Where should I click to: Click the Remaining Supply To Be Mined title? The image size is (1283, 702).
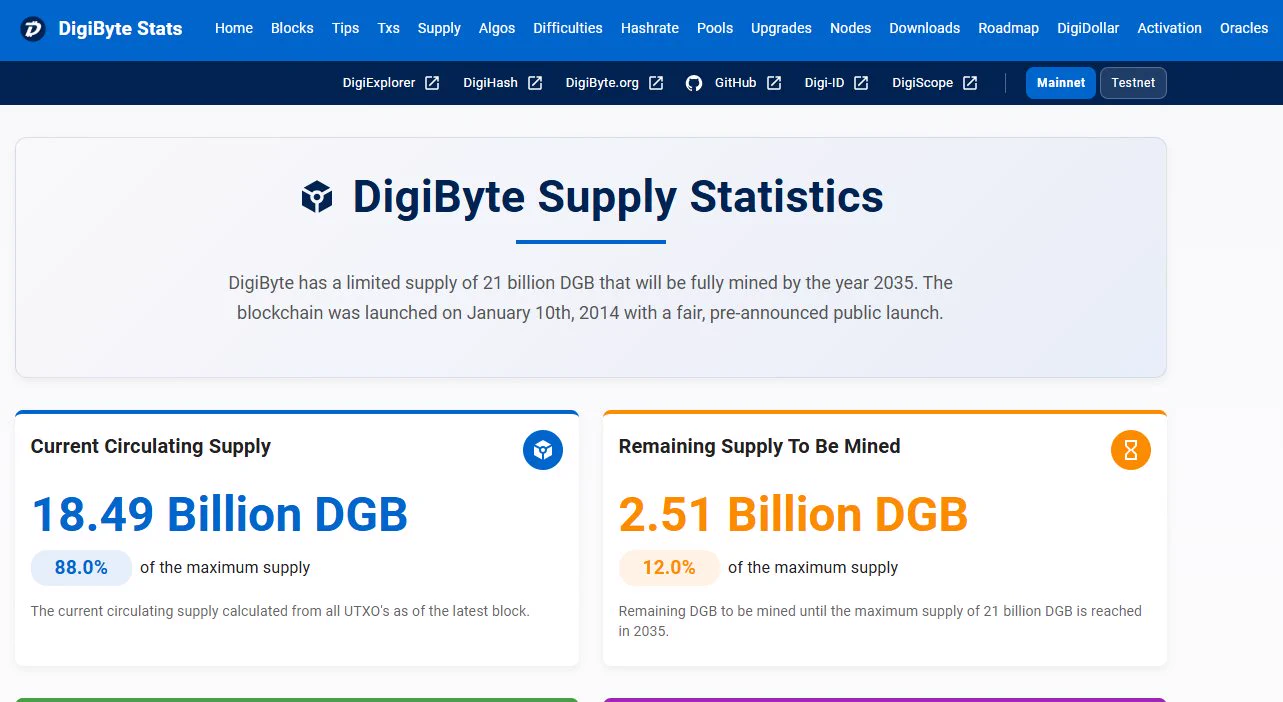point(760,446)
